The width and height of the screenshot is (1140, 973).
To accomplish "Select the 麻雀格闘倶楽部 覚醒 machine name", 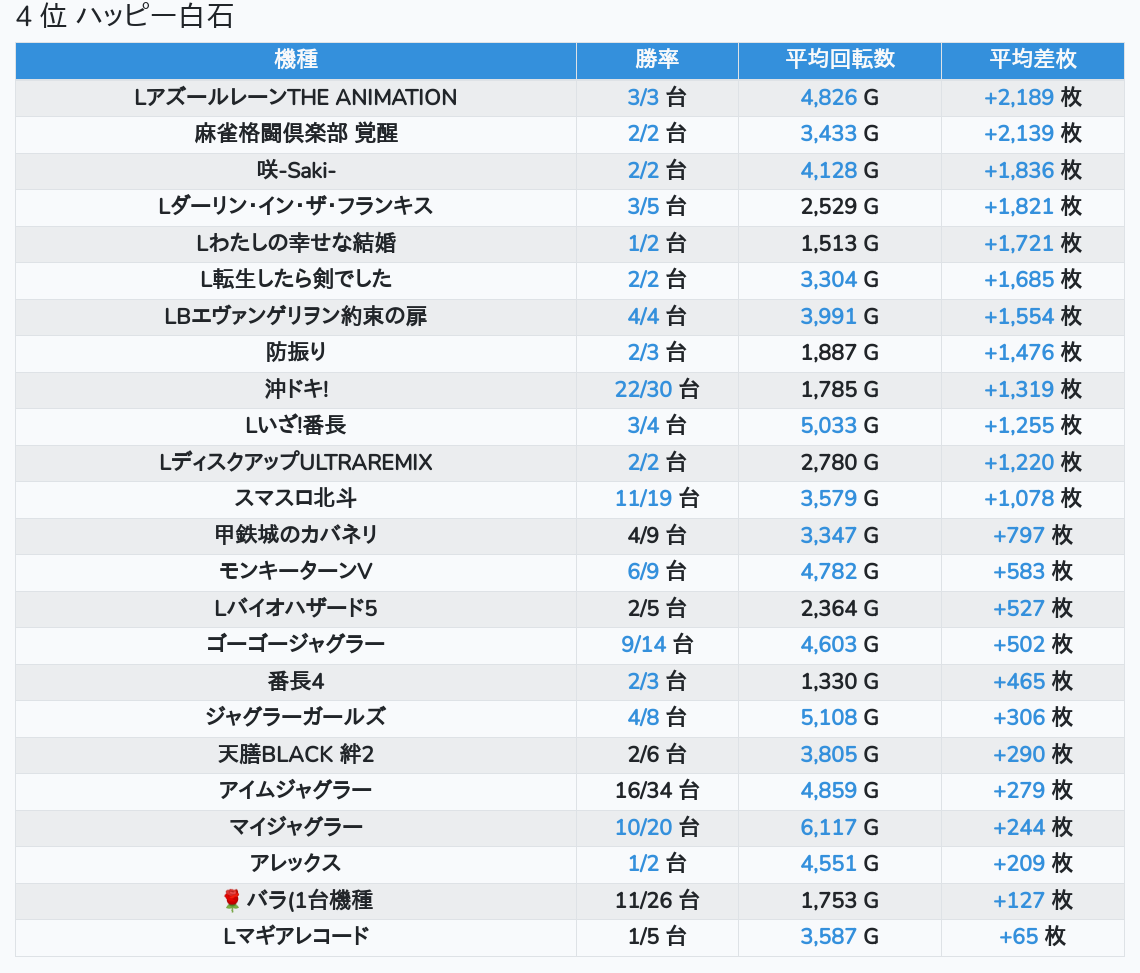I will [x=296, y=134].
